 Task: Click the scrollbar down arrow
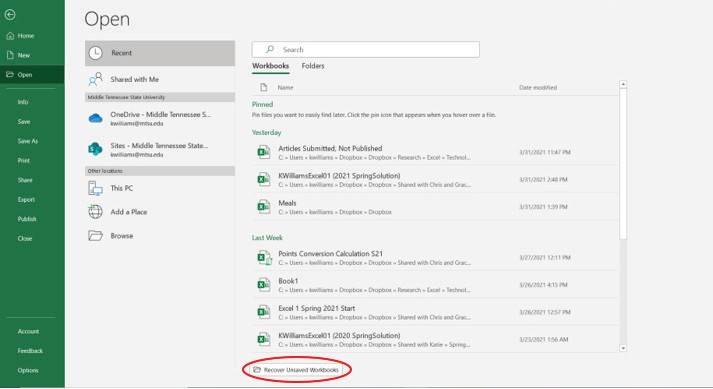point(623,348)
